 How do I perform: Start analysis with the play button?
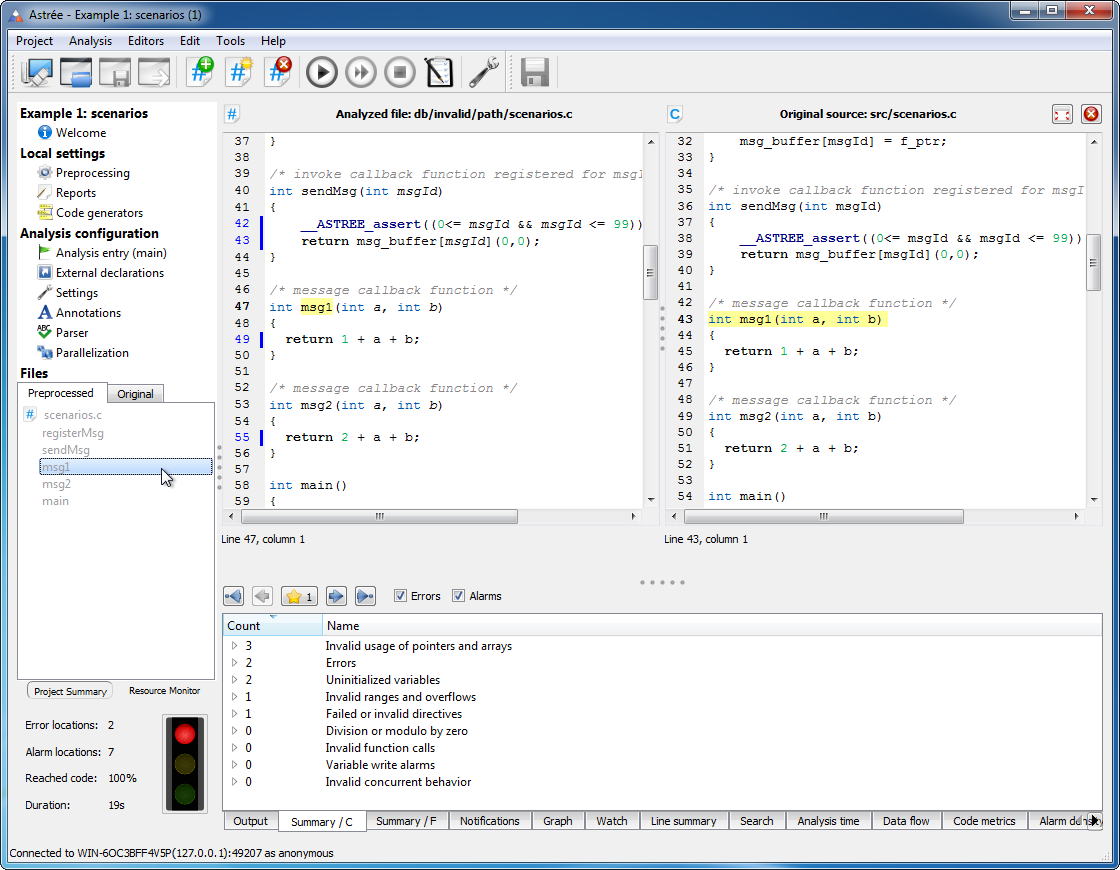tap(322, 72)
